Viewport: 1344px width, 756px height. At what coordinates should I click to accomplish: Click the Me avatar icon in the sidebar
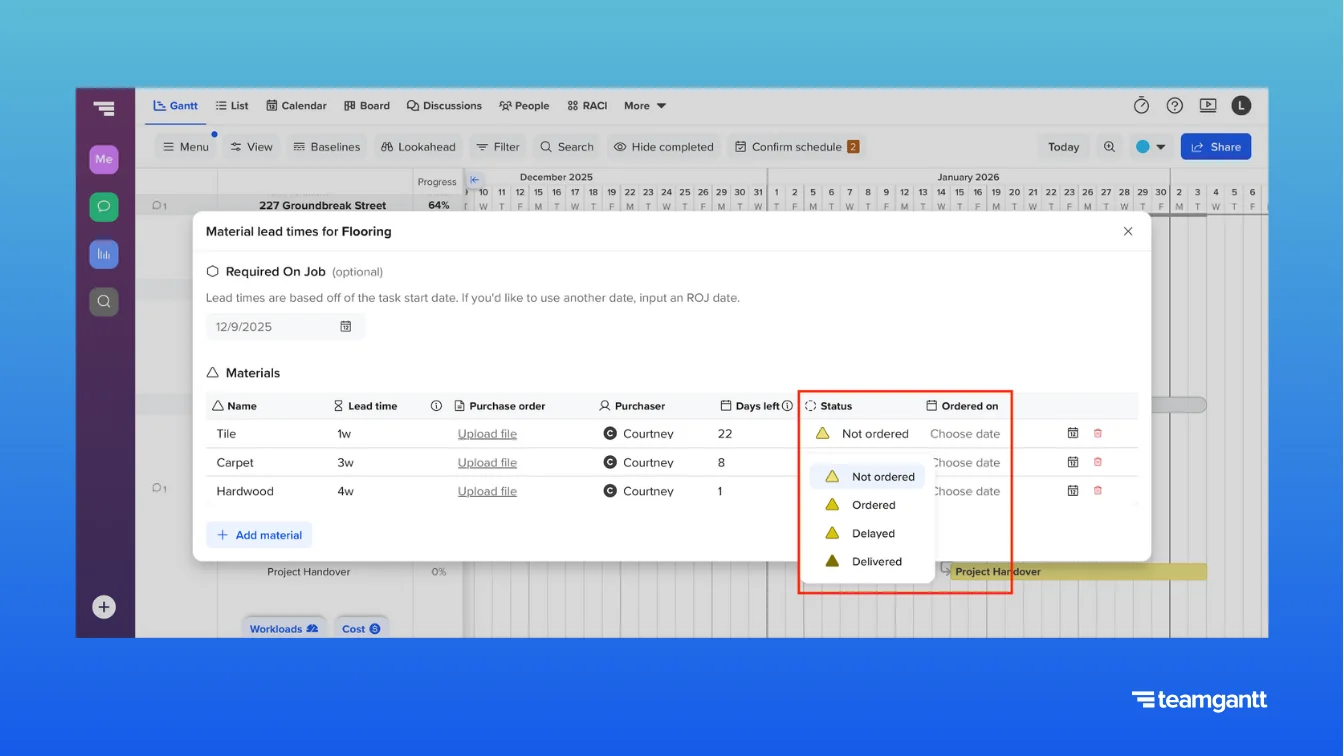(103, 159)
